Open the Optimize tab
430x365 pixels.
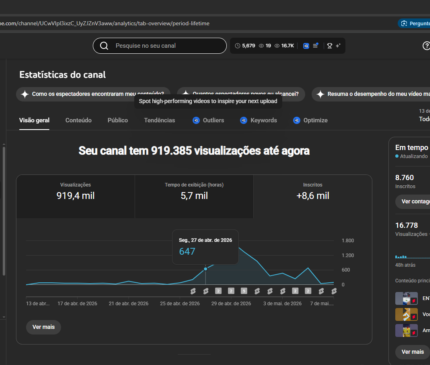pos(310,120)
